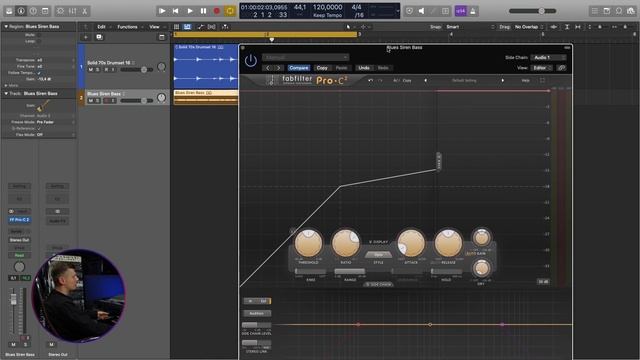Adjust the Pro-C 2 Threshold knob
Screen dimensions: 640x360
pyautogui.click(x=308, y=243)
